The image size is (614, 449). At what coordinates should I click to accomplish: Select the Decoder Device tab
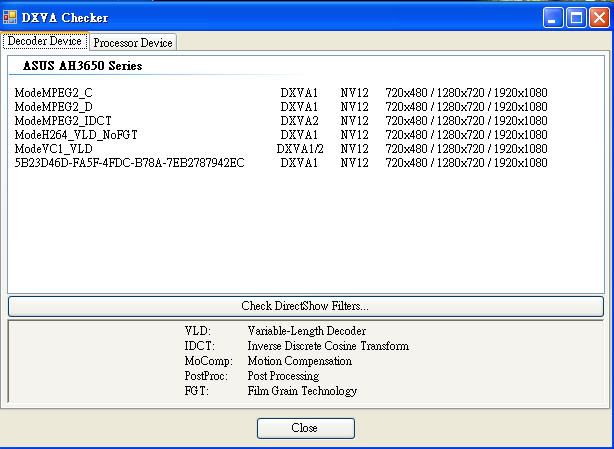pyautogui.click(x=45, y=41)
